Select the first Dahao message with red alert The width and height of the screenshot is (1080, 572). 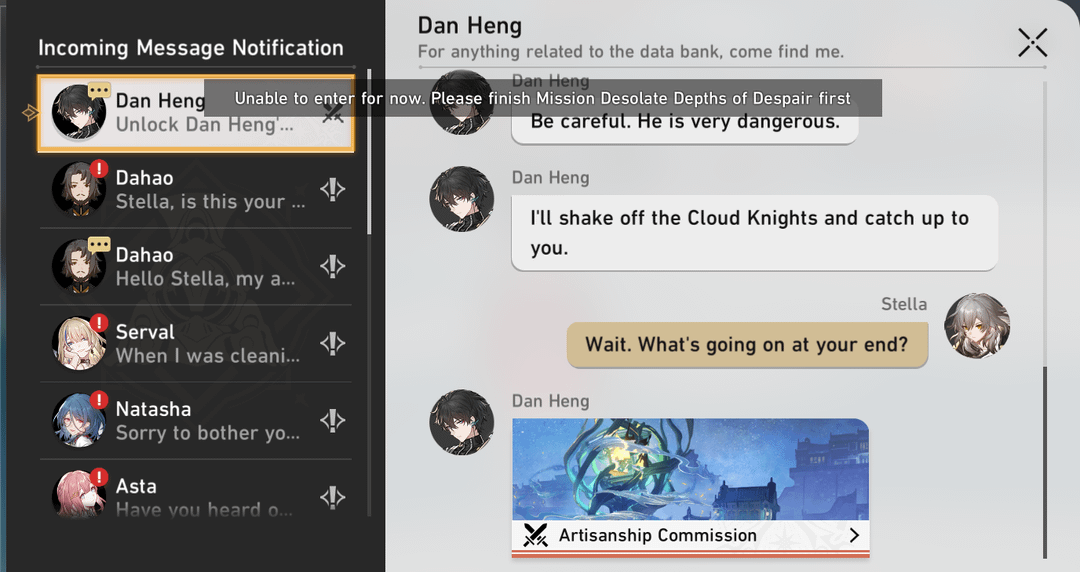(196, 190)
